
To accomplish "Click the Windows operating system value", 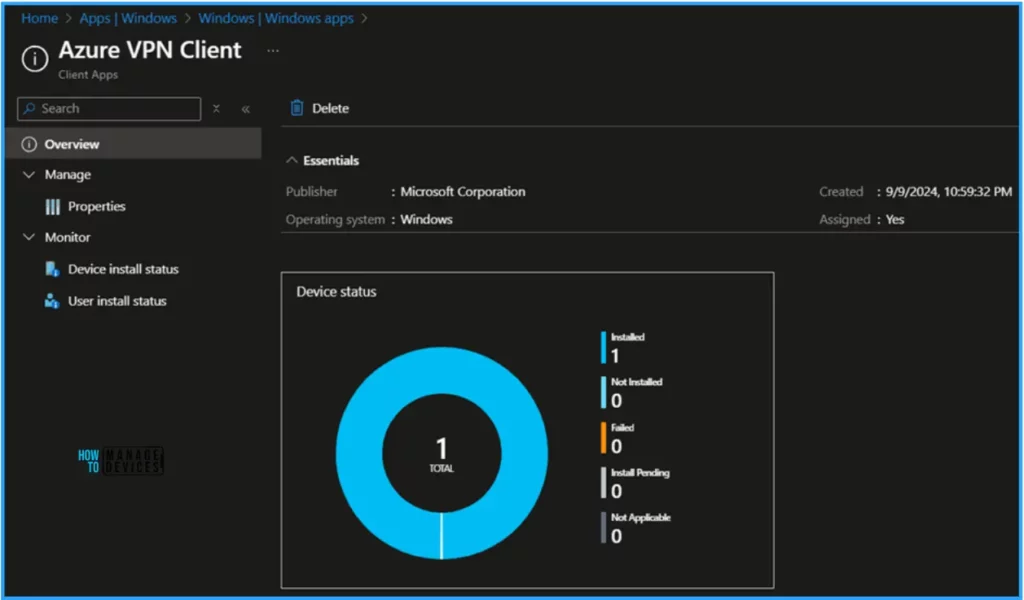I will (426, 219).
